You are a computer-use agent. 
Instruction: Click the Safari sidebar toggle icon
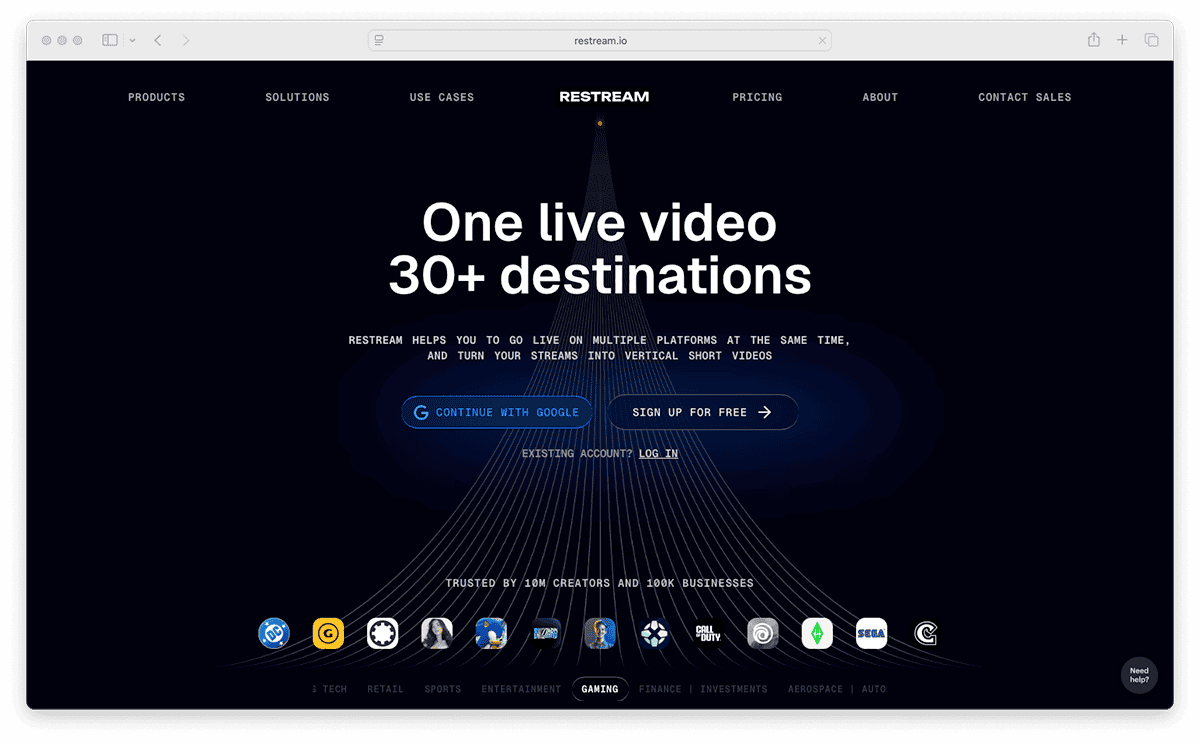[x=110, y=40]
